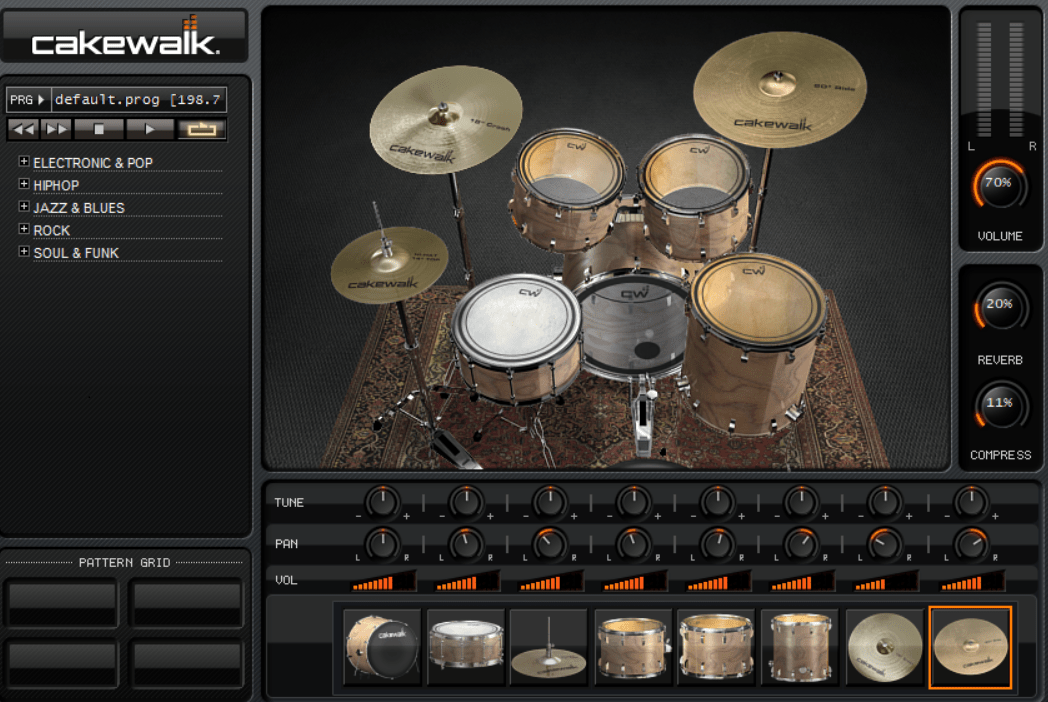Viewport: 1048px width, 702px height.
Task: Select the highlighted ride cymbal pad thumbnail
Action: coord(970,647)
